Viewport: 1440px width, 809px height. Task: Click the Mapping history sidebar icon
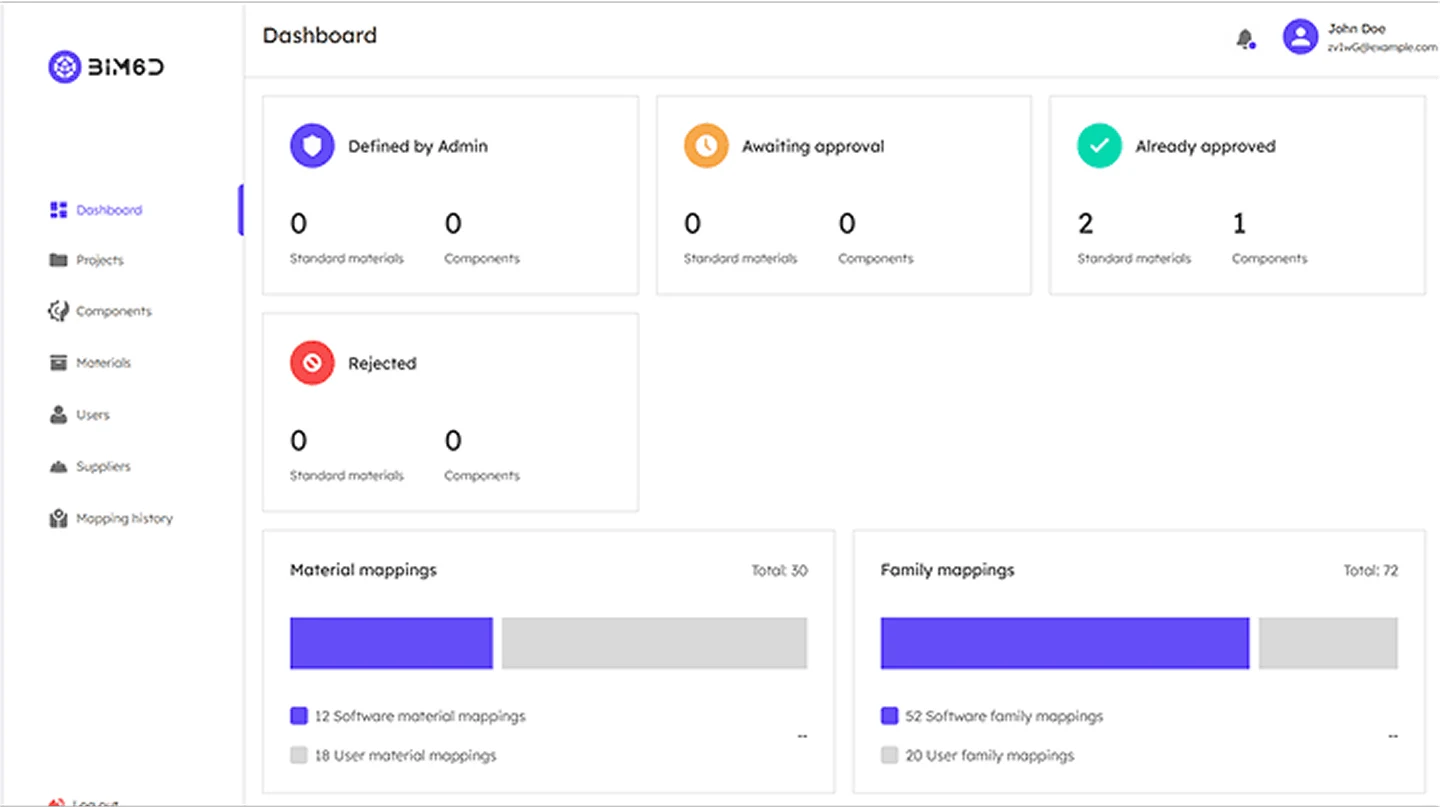click(58, 519)
